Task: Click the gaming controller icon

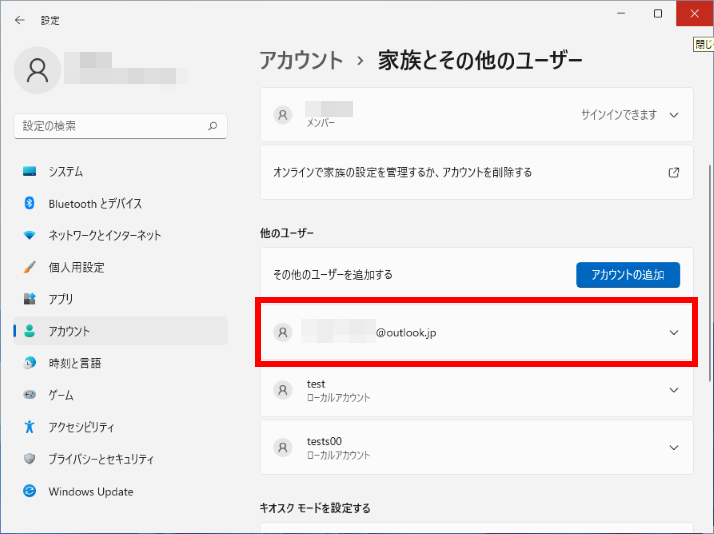Action: [x=30, y=395]
